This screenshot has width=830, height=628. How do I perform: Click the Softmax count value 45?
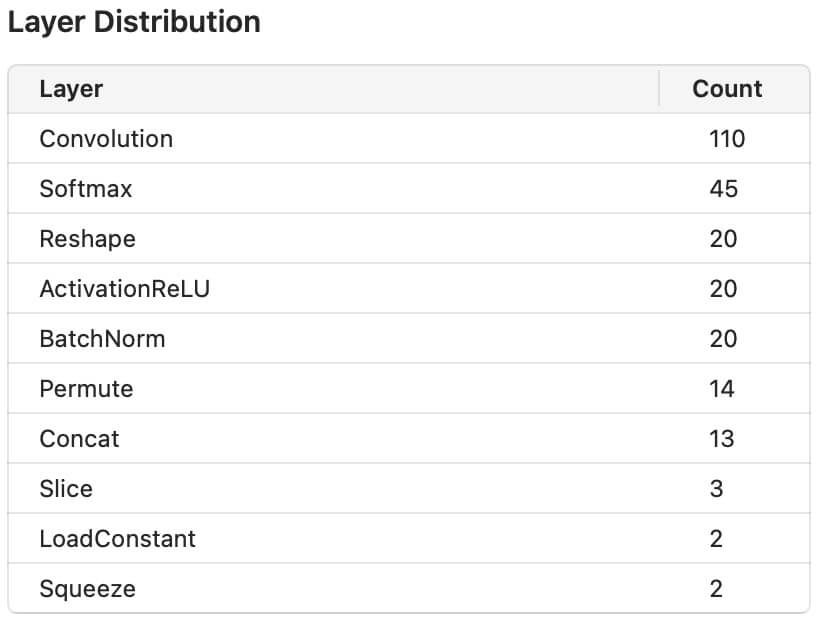(x=724, y=189)
